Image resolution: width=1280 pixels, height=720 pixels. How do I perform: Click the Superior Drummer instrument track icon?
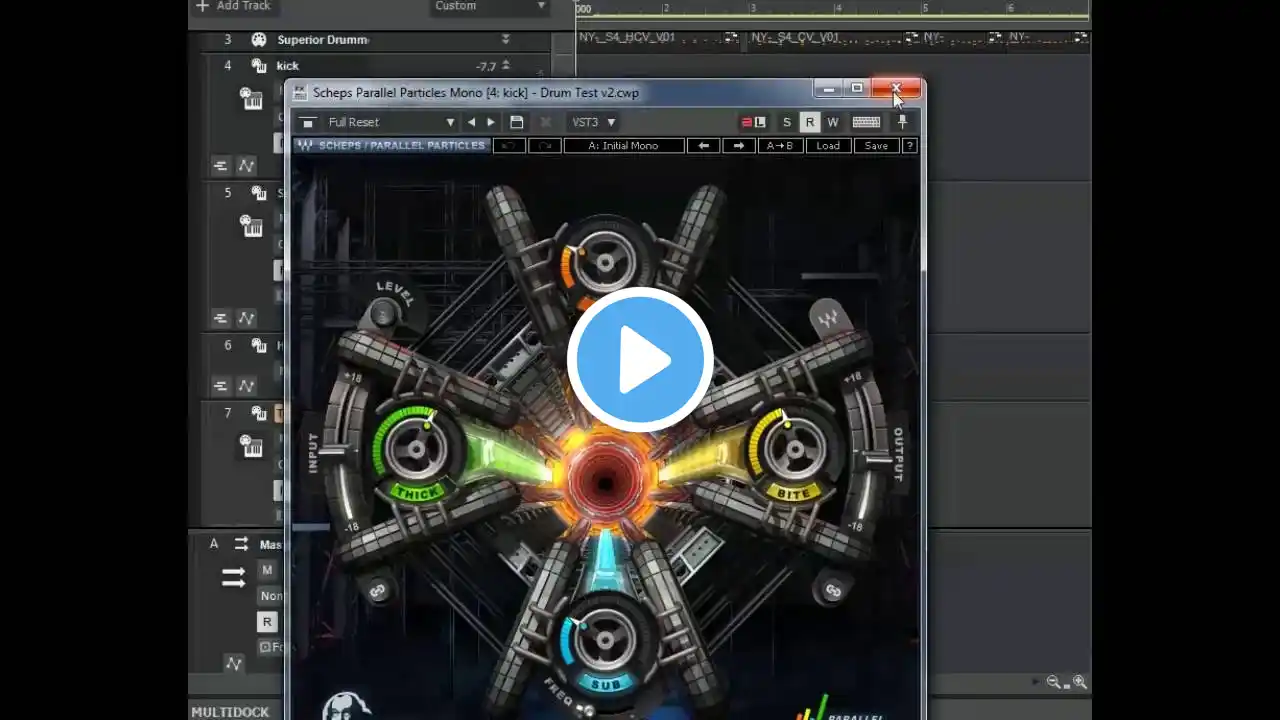pyautogui.click(x=259, y=40)
